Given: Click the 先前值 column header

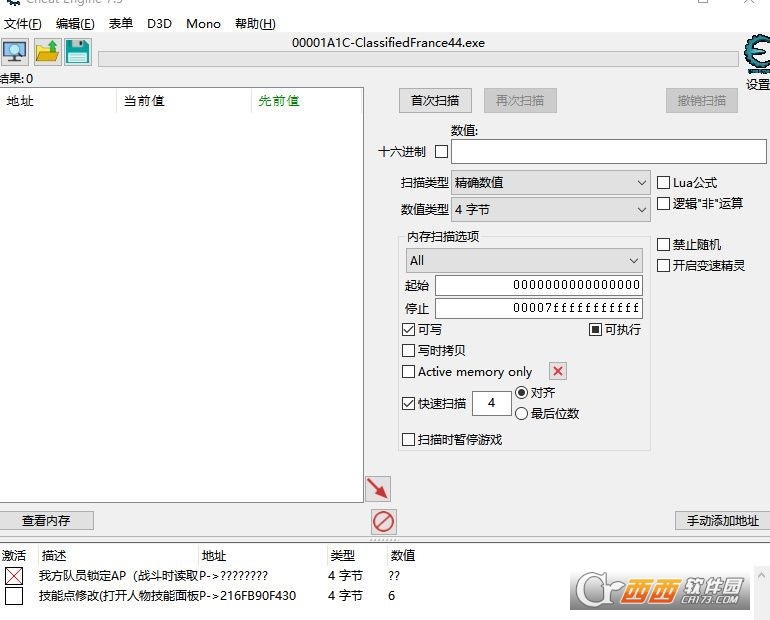Looking at the screenshot, I should (307, 101).
